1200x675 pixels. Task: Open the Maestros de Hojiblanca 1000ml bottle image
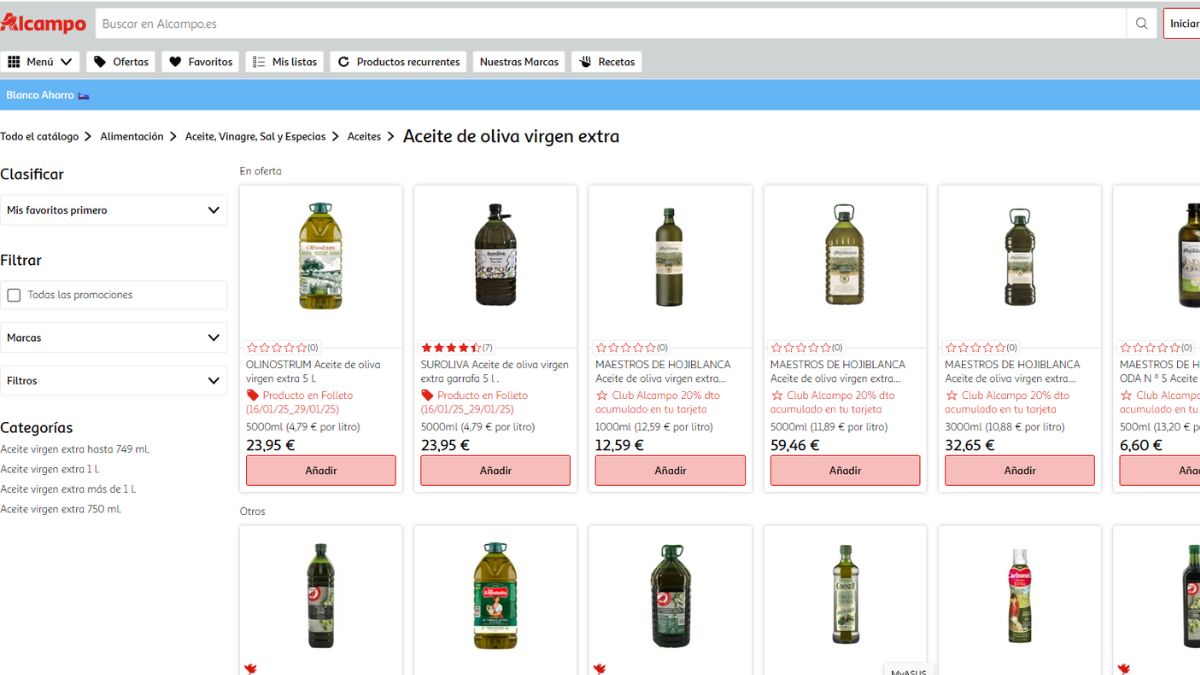click(669, 257)
